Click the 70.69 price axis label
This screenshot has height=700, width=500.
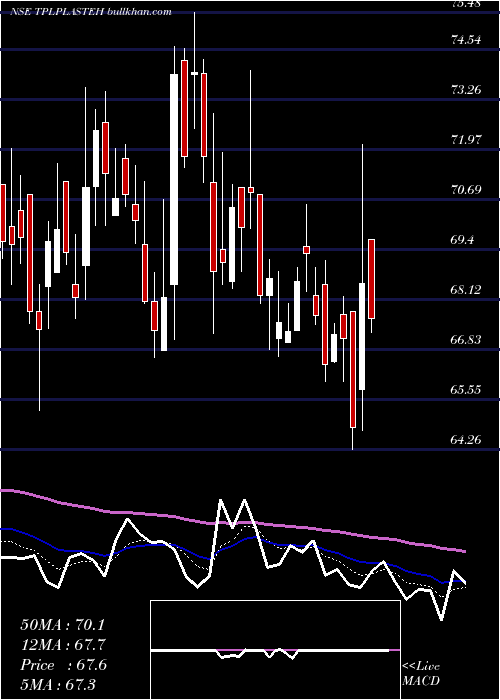(467, 190)
